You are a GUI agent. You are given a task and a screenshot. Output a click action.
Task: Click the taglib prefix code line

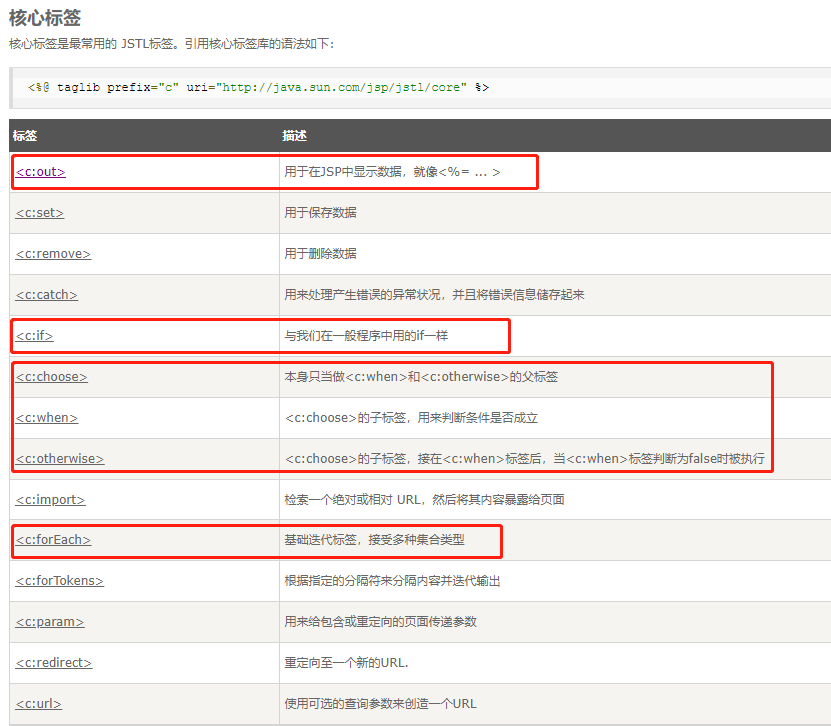tap(258, 87)
